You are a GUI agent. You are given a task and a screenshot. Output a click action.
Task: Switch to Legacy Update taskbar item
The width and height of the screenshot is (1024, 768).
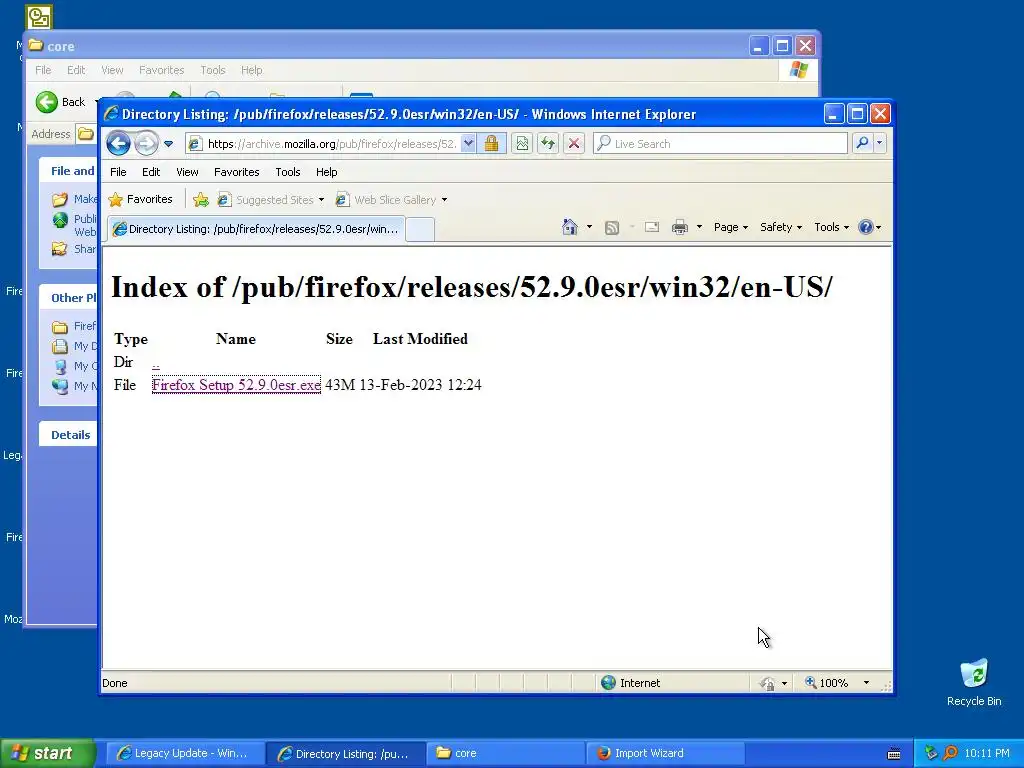coord(184,754)
